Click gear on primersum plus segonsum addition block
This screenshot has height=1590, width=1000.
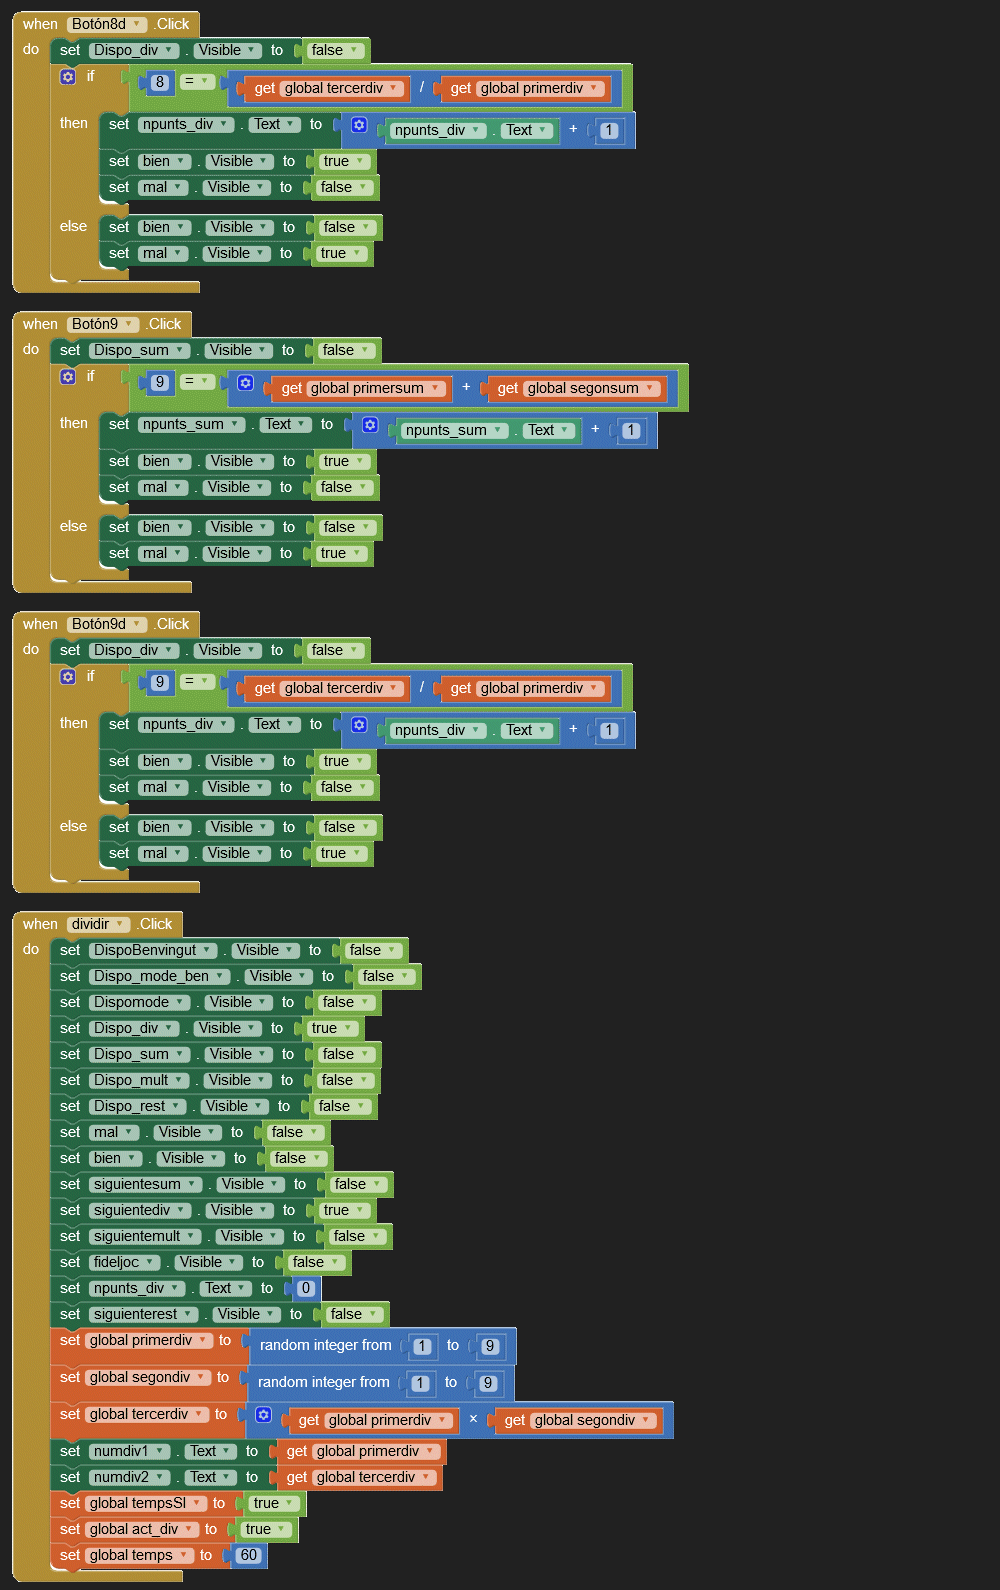tap(245, 383)
